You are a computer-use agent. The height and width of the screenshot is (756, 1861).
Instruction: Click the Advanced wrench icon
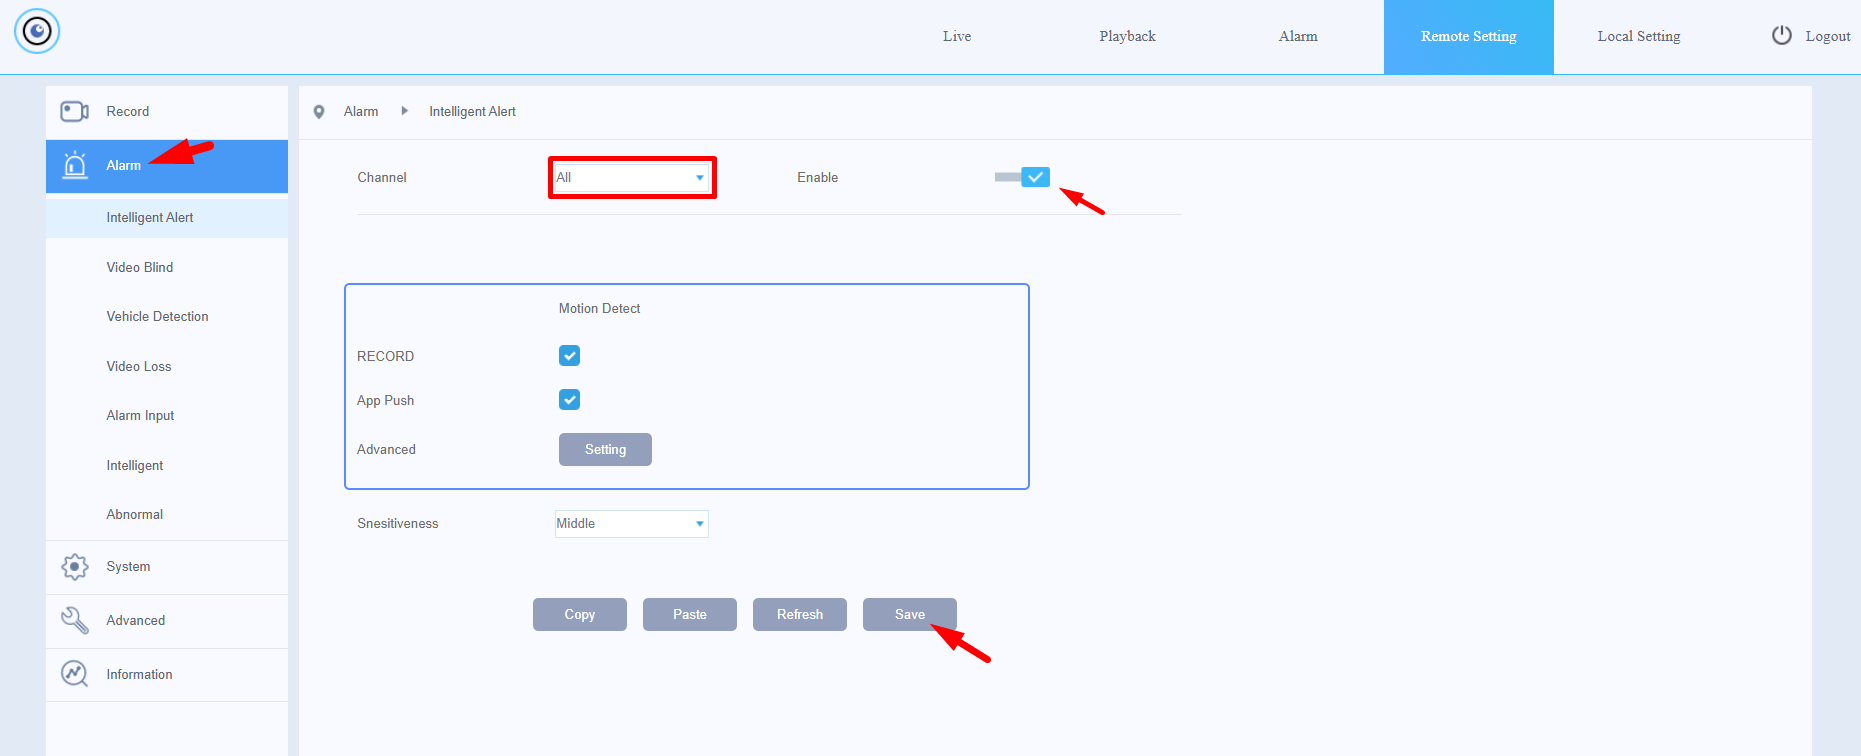pyautogui.click(x=75, y=620)
